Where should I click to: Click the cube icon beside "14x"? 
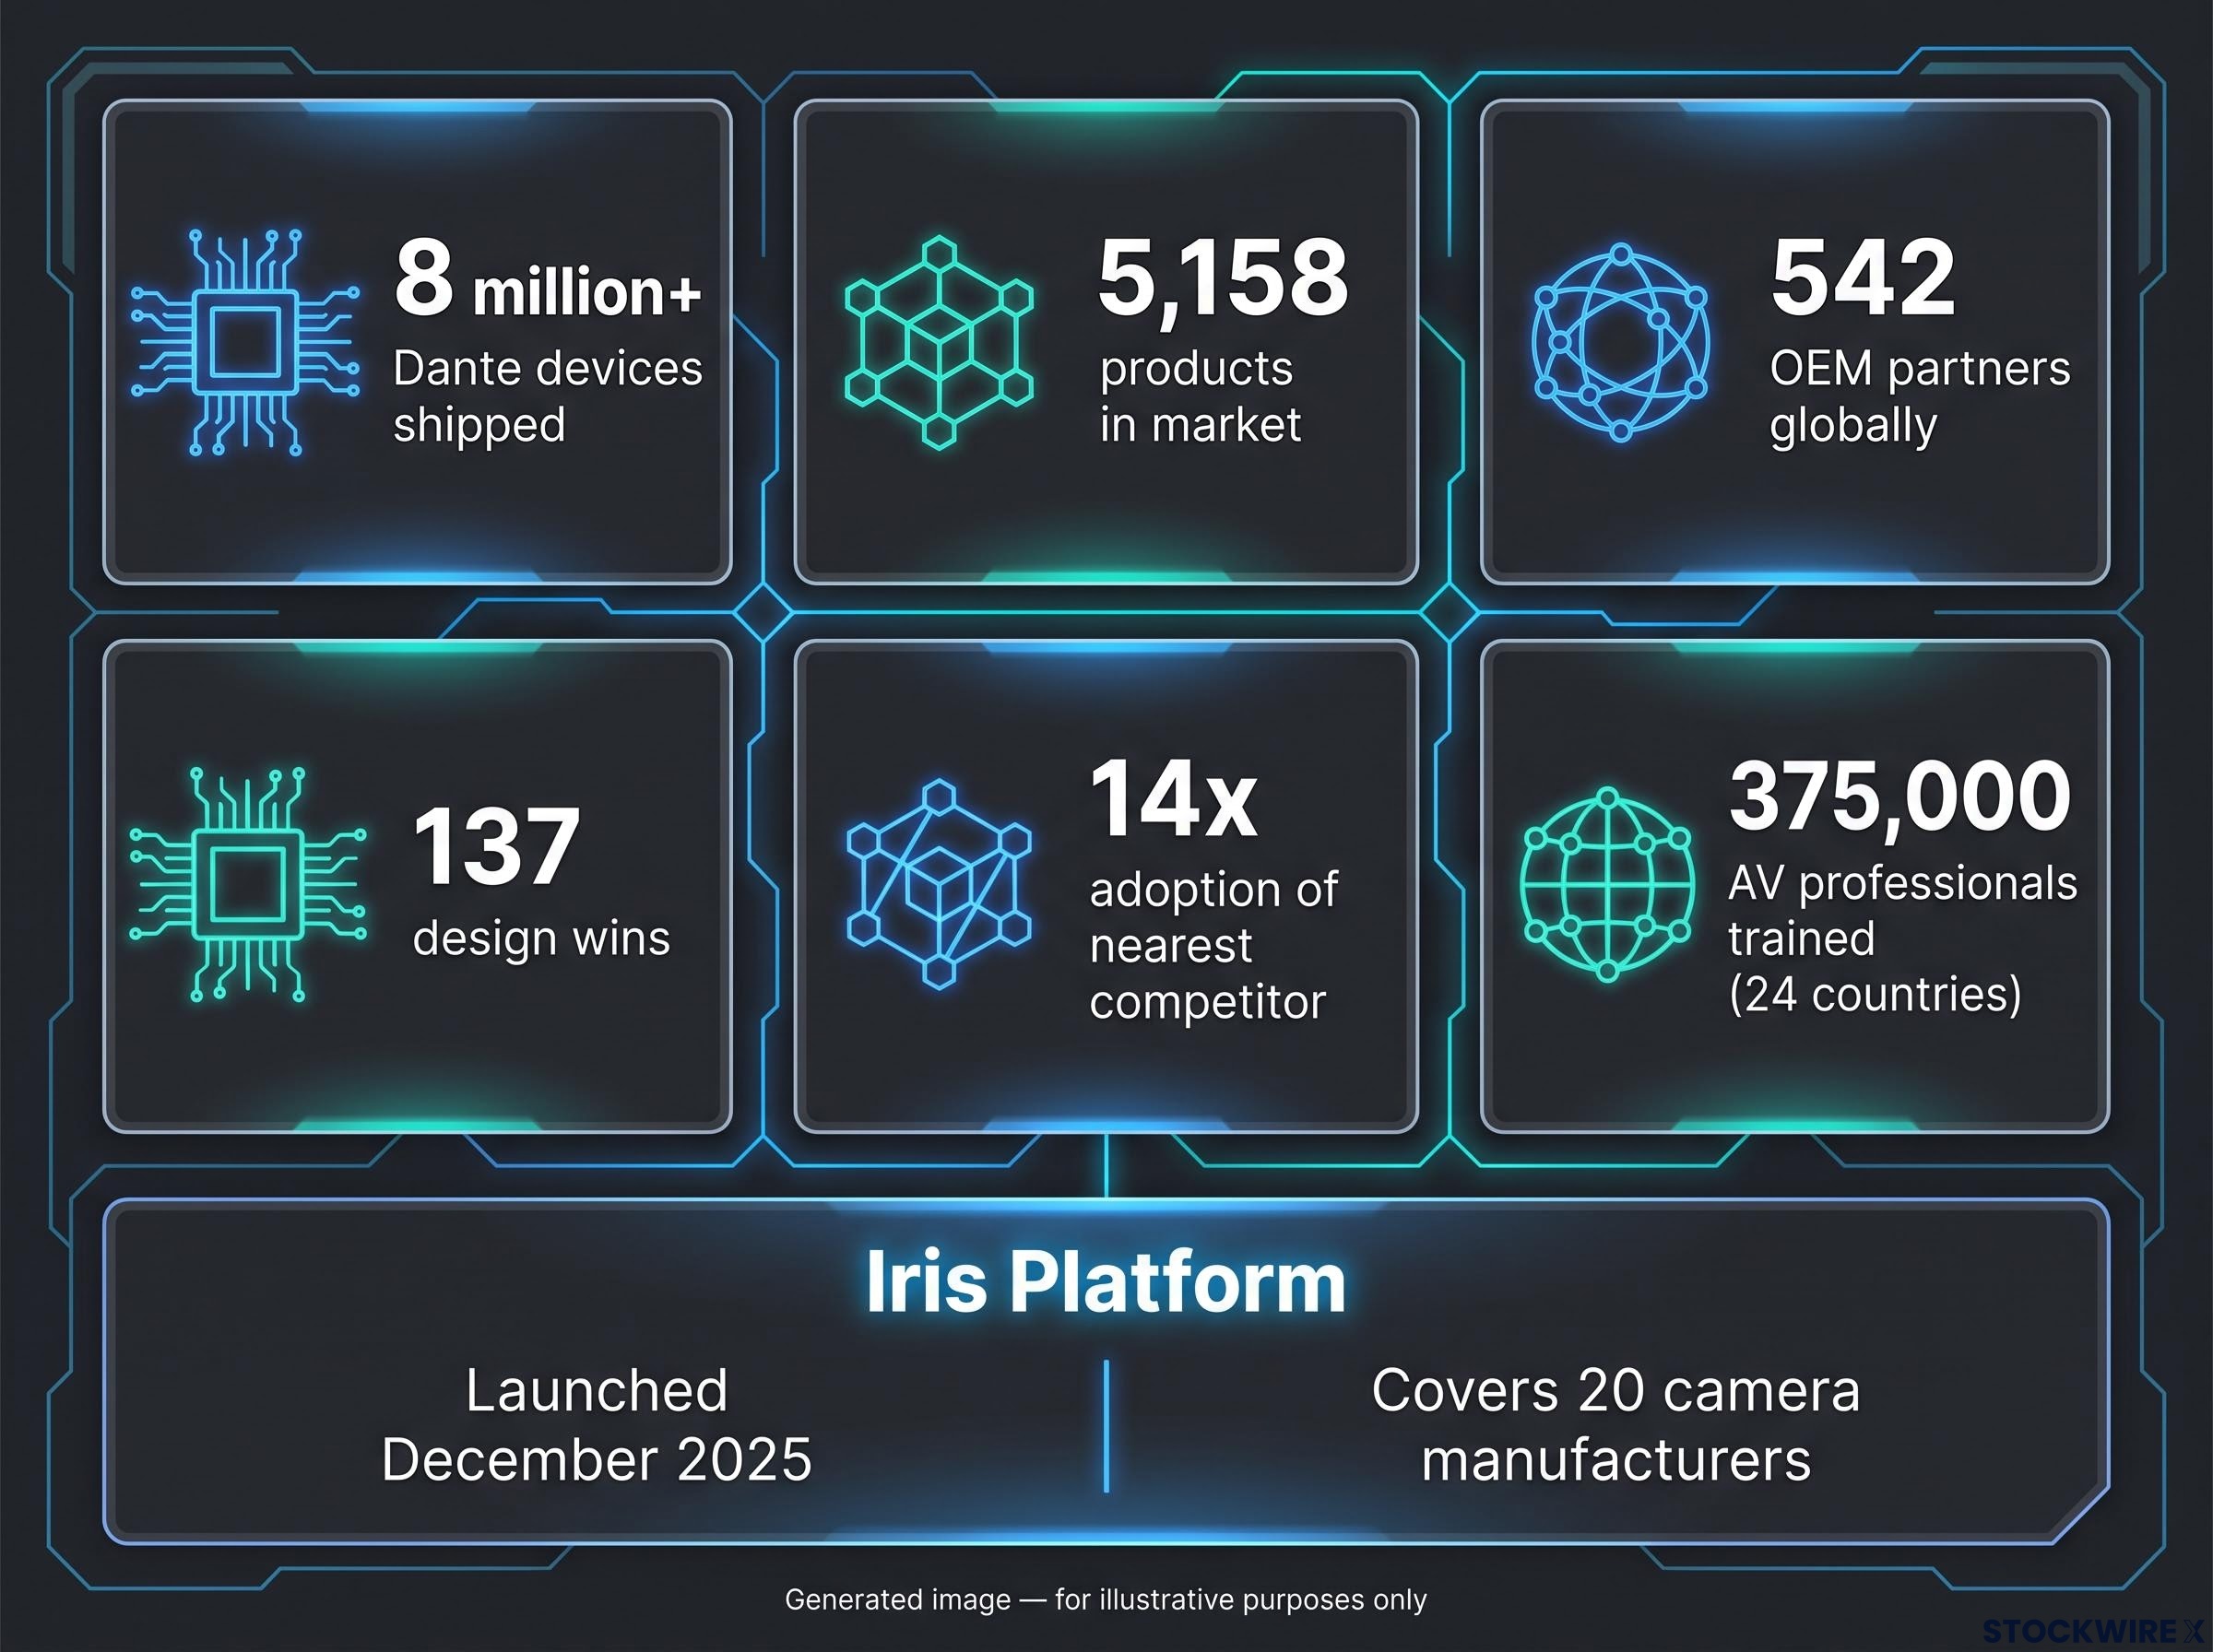point(938,884)
